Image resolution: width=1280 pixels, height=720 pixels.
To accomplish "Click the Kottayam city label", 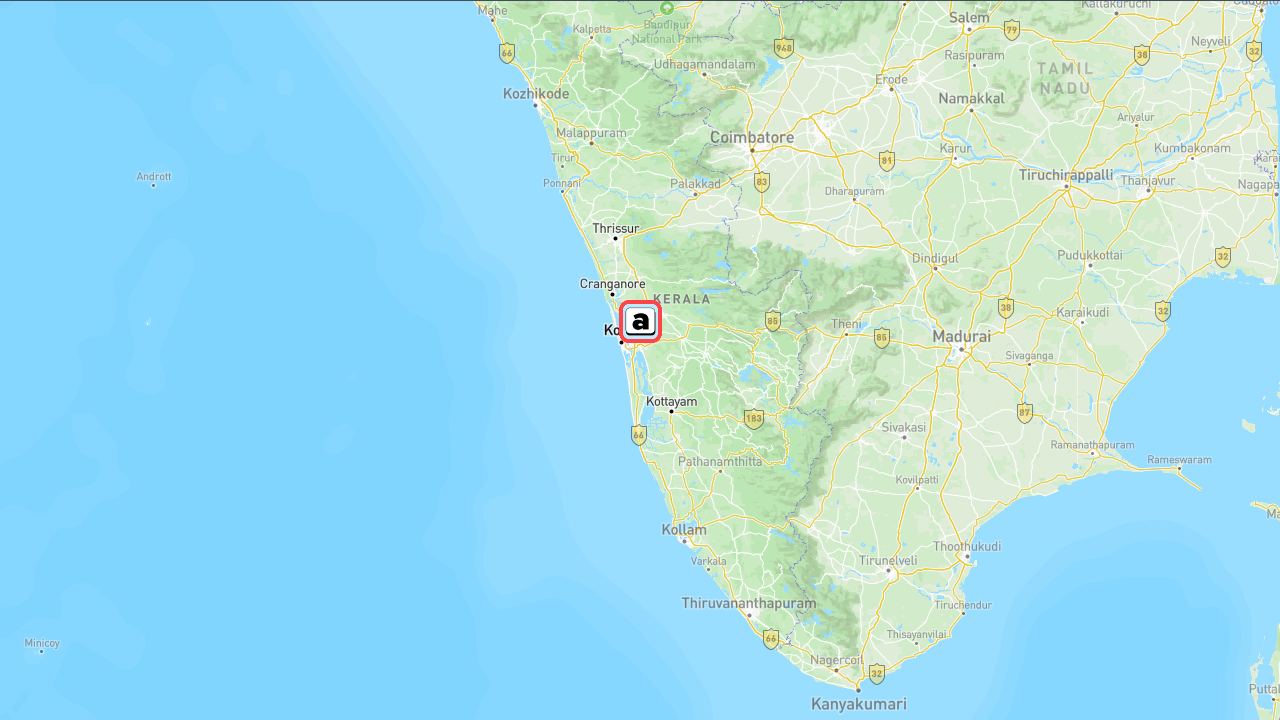I will (672, 401).
